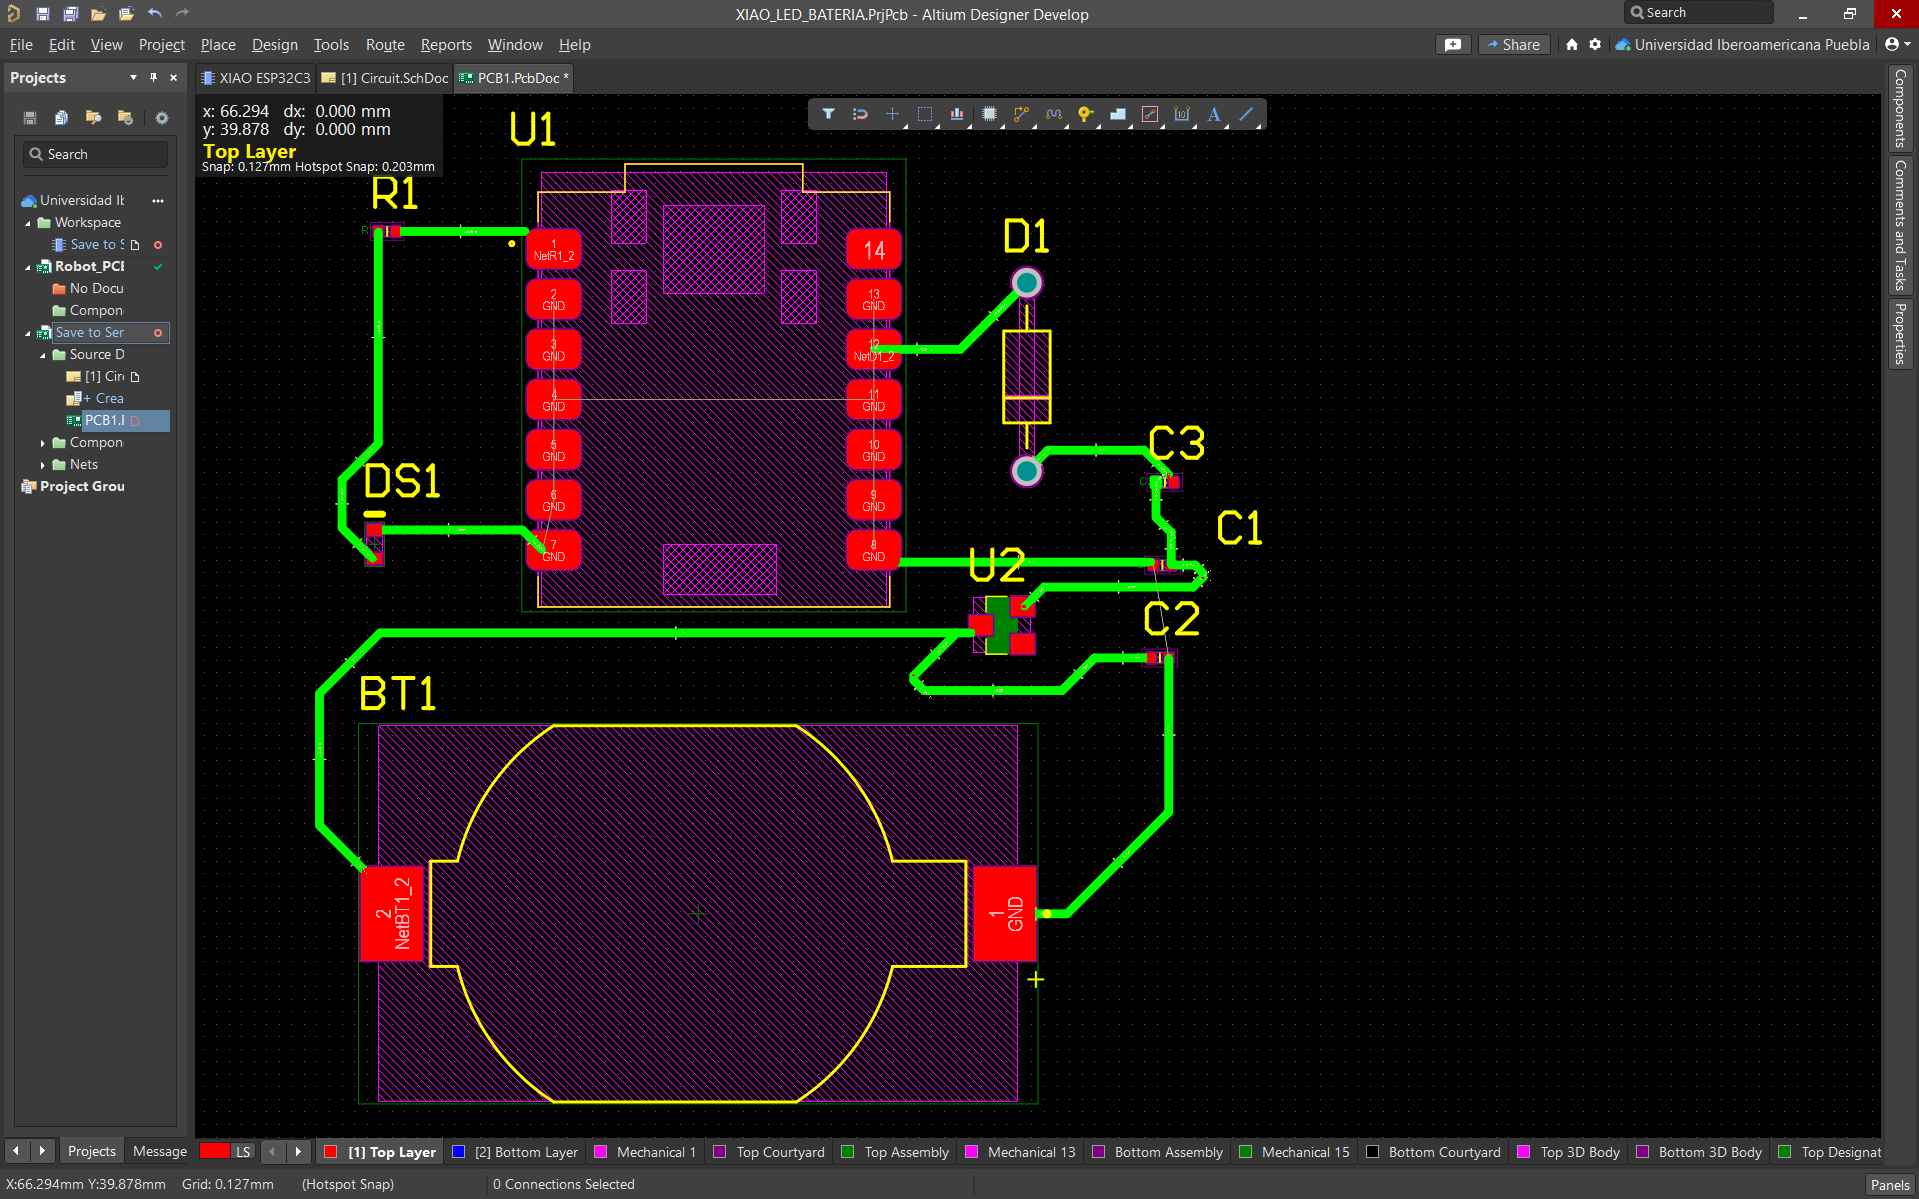Open the preferences gear in the top right
This screenshot has width=1919, height=1199.
[1595, 44]
